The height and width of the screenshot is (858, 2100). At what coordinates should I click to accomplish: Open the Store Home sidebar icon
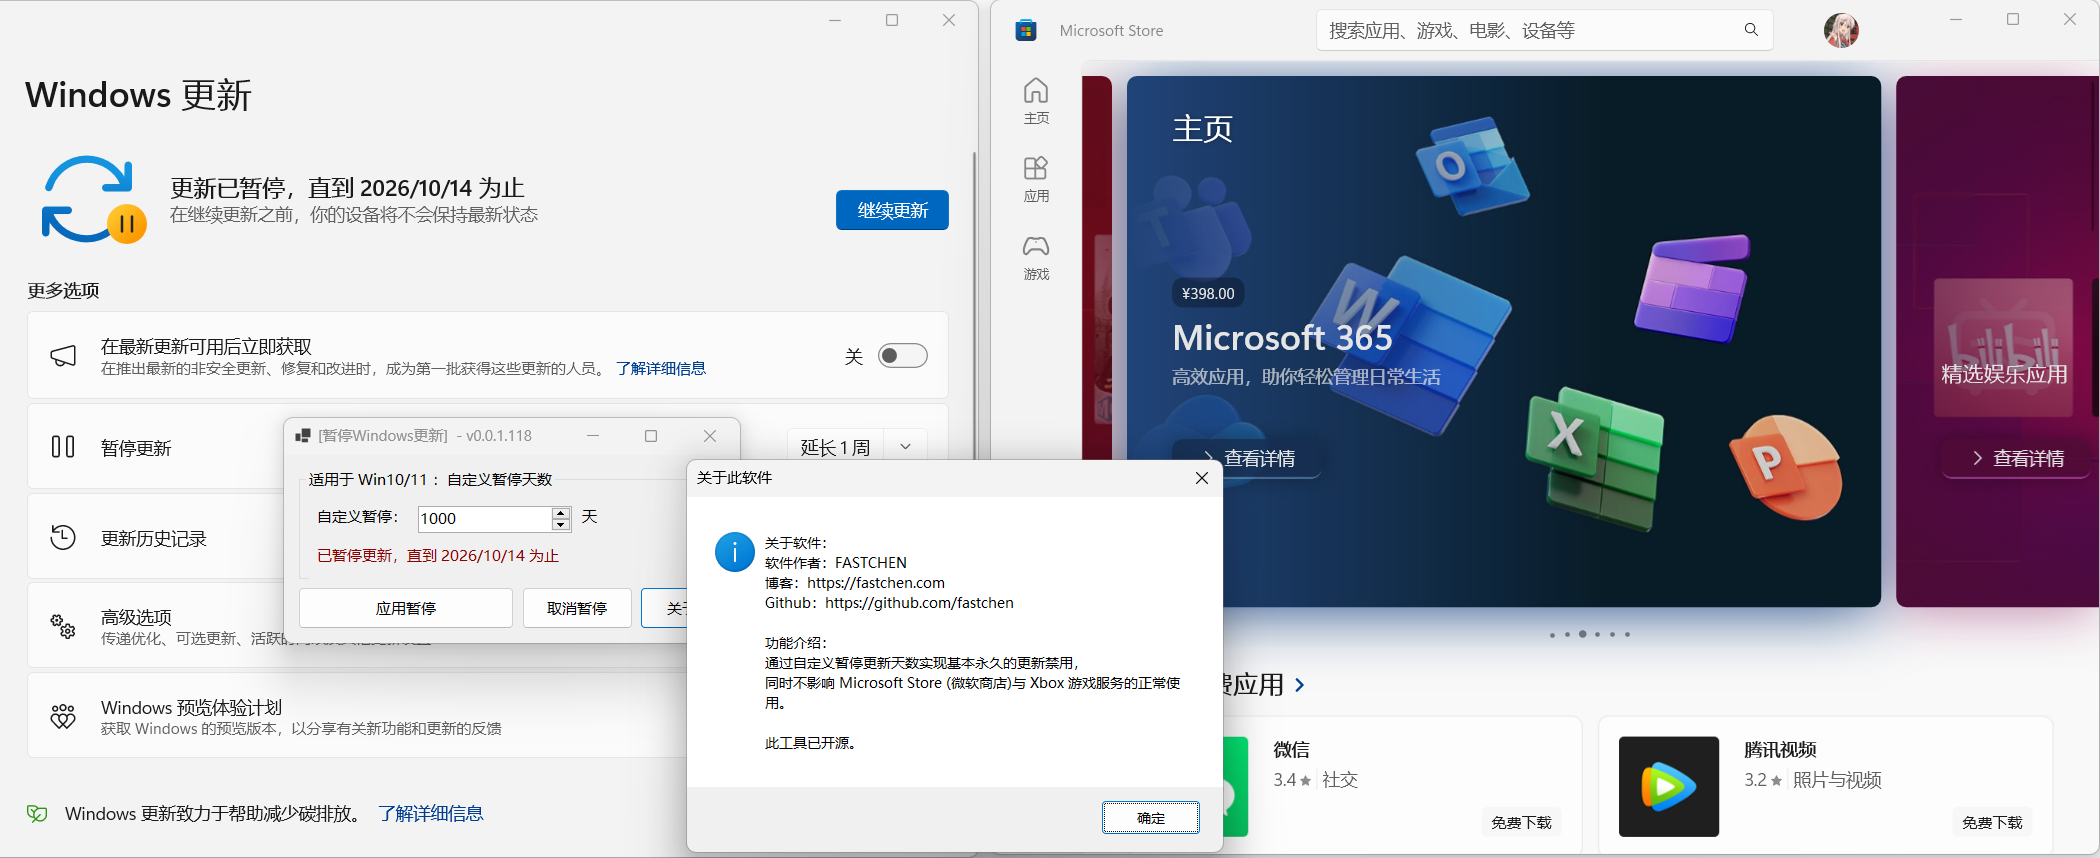(x=1035, y=101)
